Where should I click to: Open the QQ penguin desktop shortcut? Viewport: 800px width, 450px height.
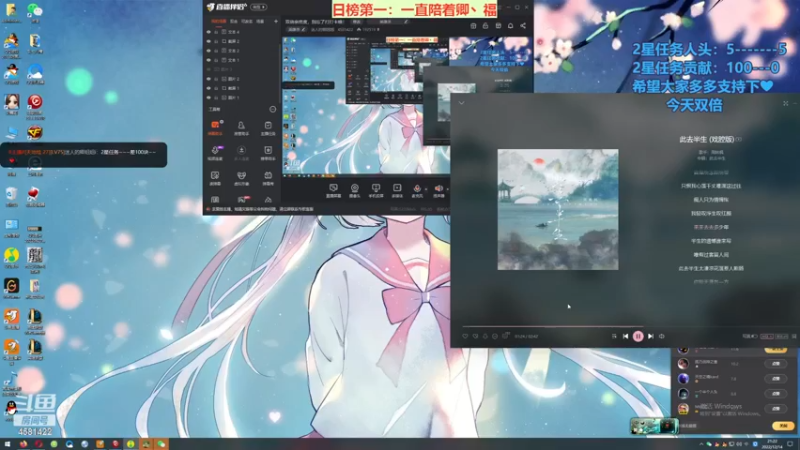pos(11,411)
